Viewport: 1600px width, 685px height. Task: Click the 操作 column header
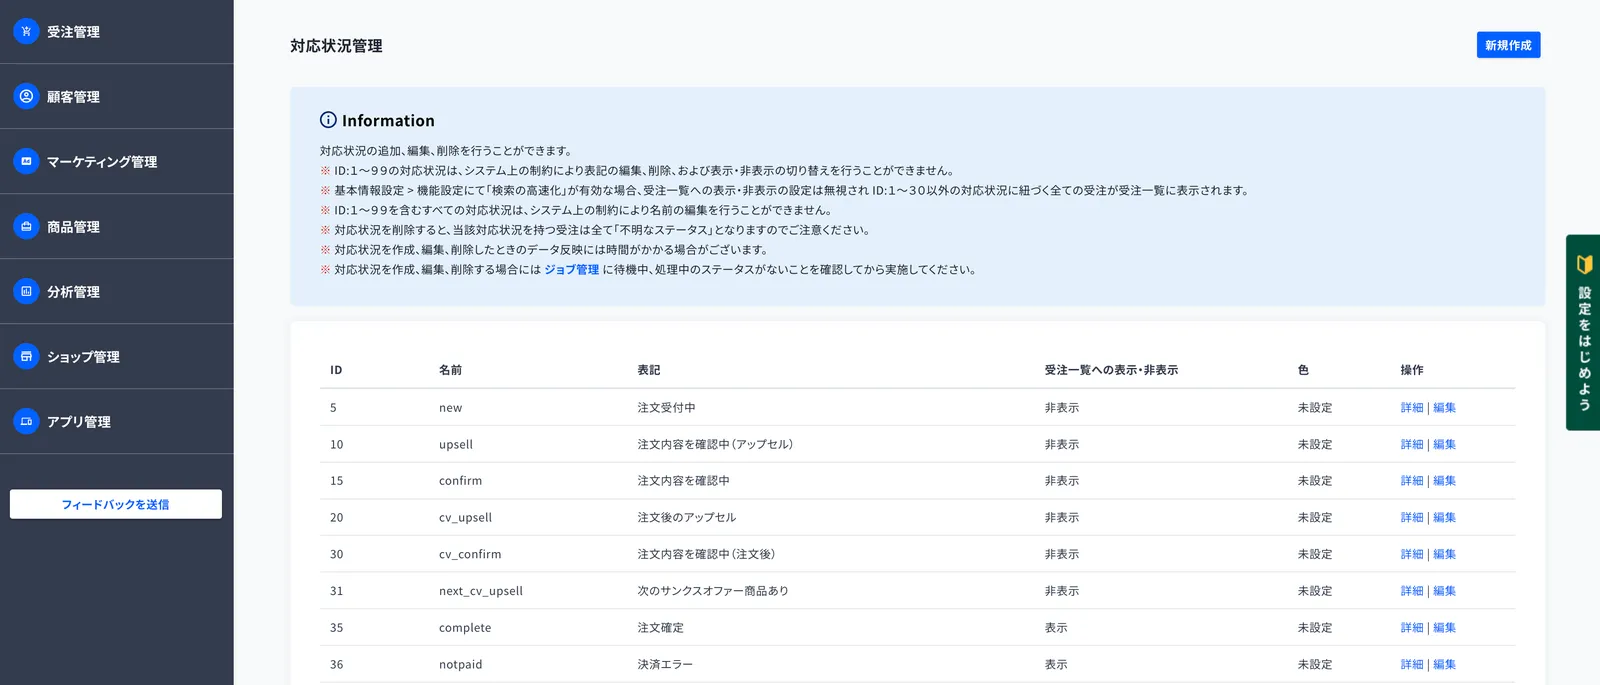(1412, 370)
